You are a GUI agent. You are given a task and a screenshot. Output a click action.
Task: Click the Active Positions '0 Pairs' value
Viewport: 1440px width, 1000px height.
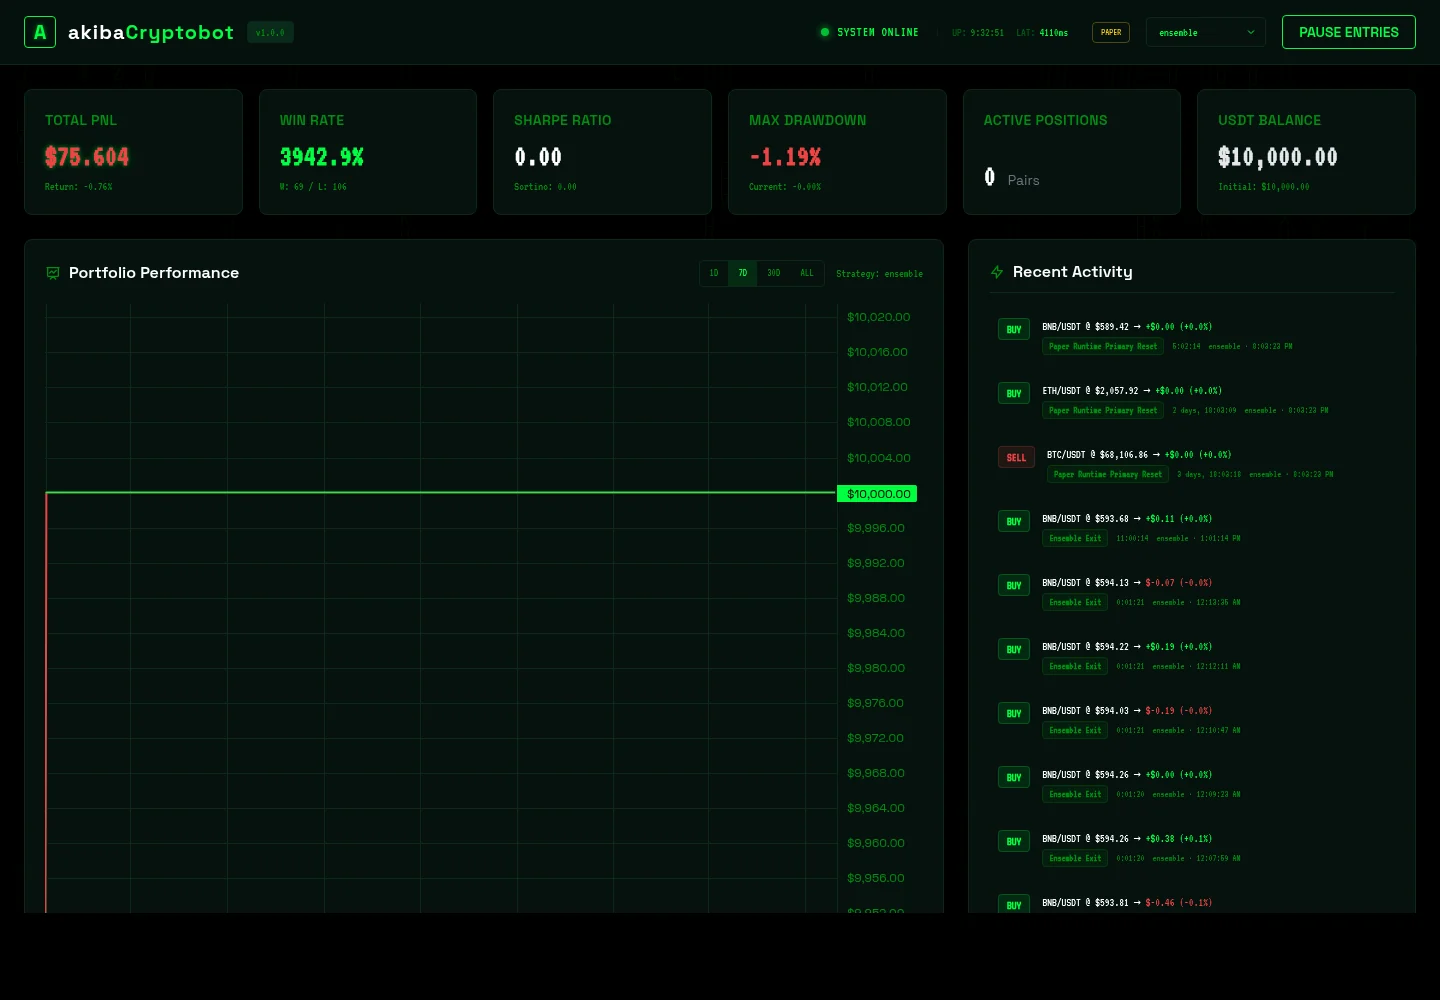(x=1012, y=178)
